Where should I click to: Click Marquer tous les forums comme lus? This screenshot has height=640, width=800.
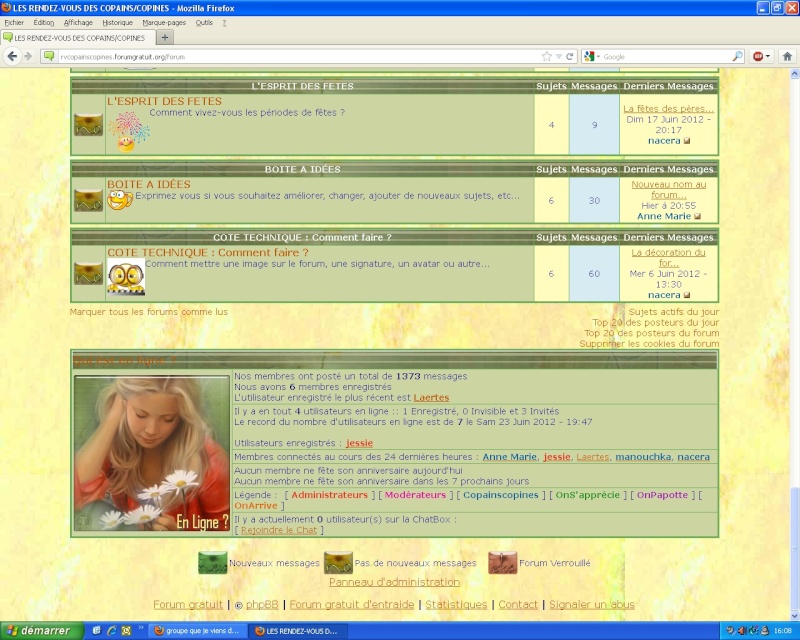[148, 312]
